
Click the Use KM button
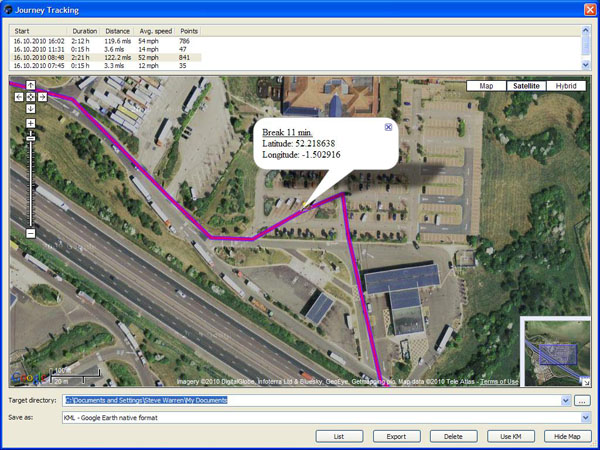(510, 436)
